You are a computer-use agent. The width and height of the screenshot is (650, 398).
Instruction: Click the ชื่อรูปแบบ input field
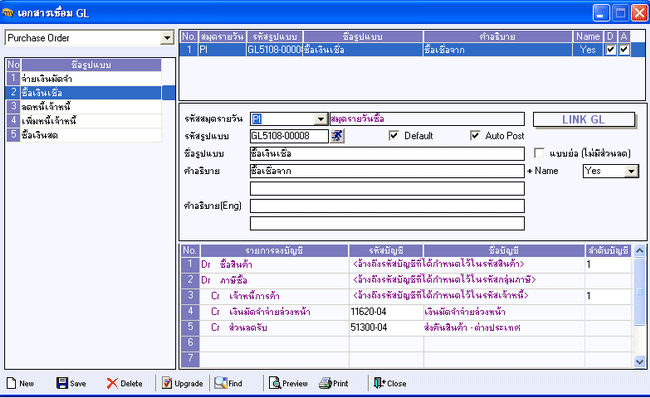click(x=387, y=153)
